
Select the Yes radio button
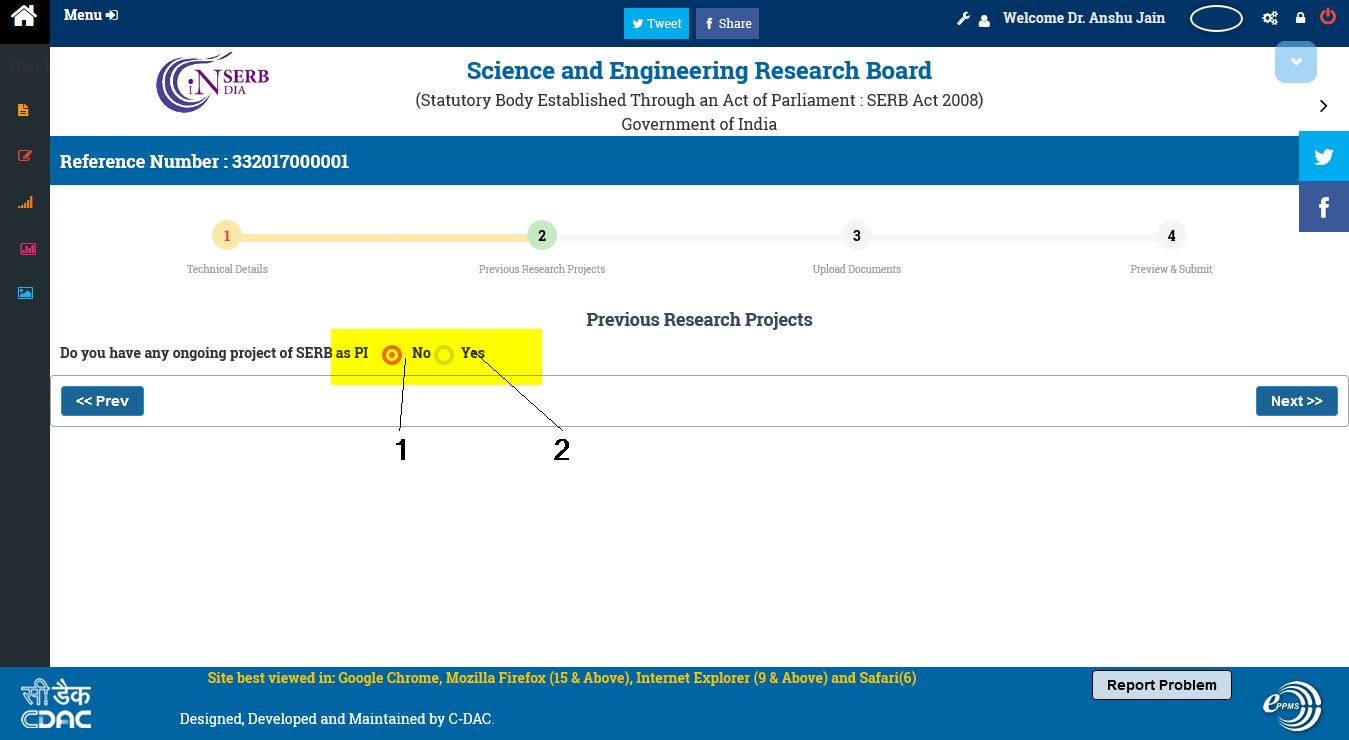[x=444, y=354]
